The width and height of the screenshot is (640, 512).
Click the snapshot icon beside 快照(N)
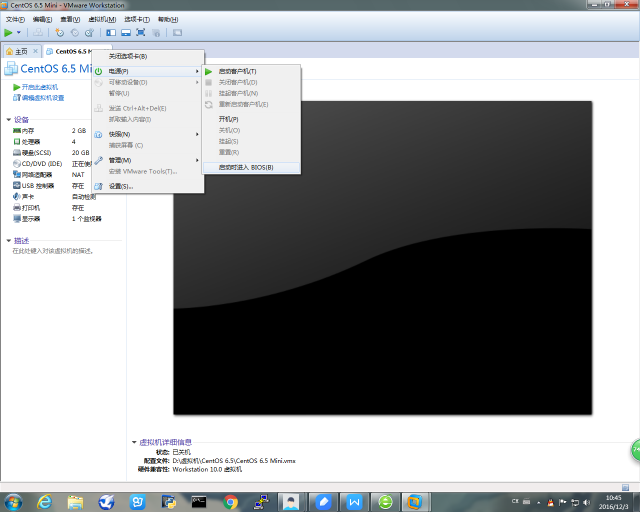[98, 134]
